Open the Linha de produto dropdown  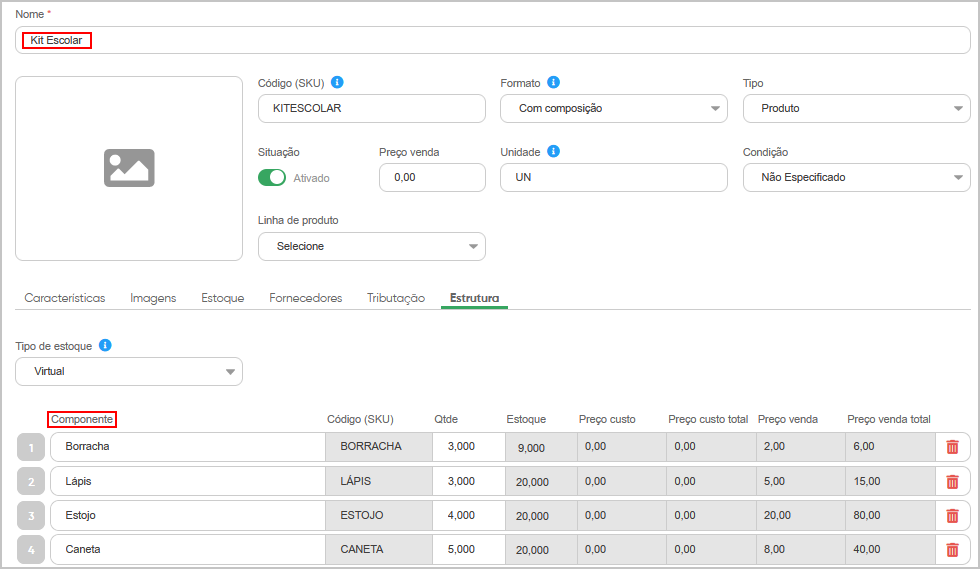point(371,246)
